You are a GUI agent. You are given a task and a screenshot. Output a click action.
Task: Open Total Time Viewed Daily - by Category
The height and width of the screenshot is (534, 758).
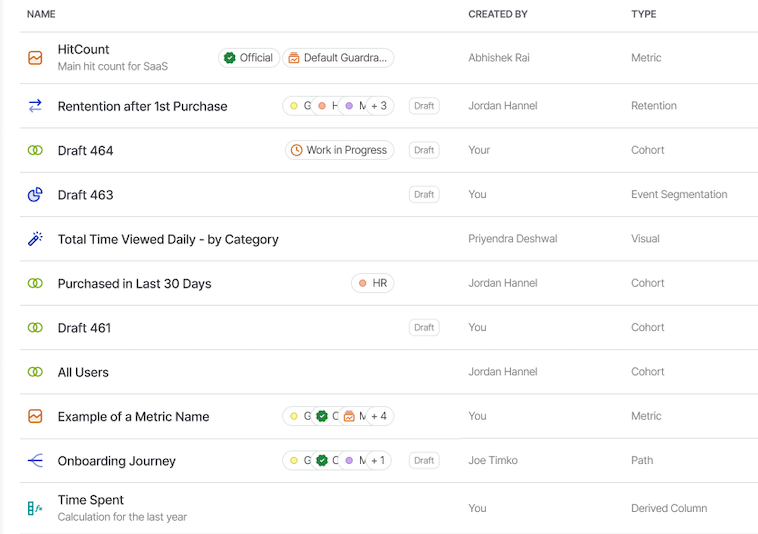click(x=168, y=240)
